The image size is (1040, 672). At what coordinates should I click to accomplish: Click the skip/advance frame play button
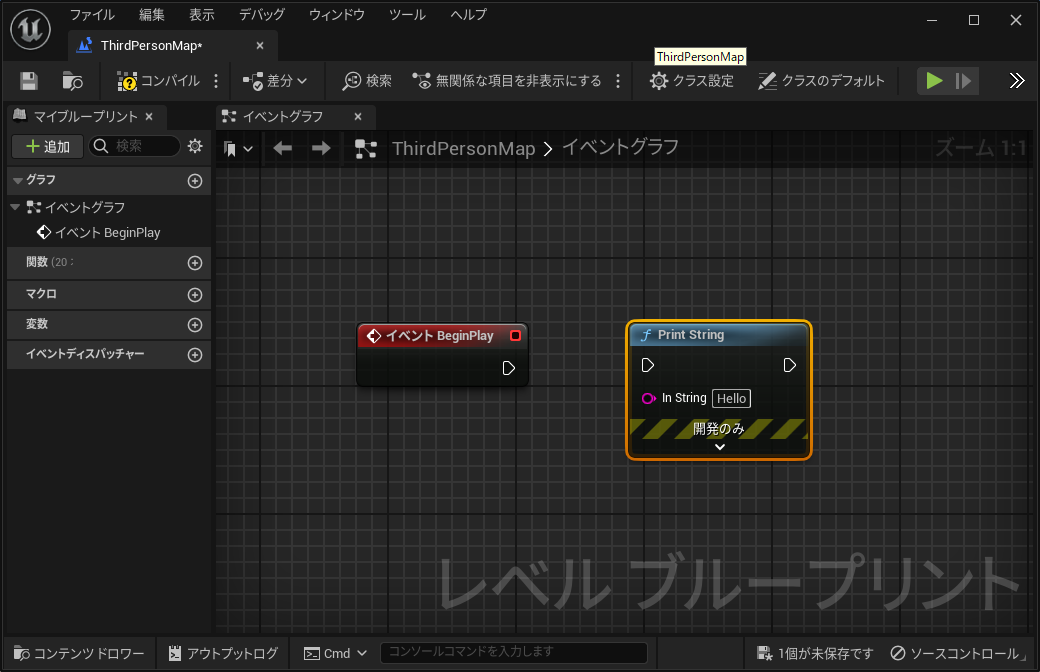point(964,81)
